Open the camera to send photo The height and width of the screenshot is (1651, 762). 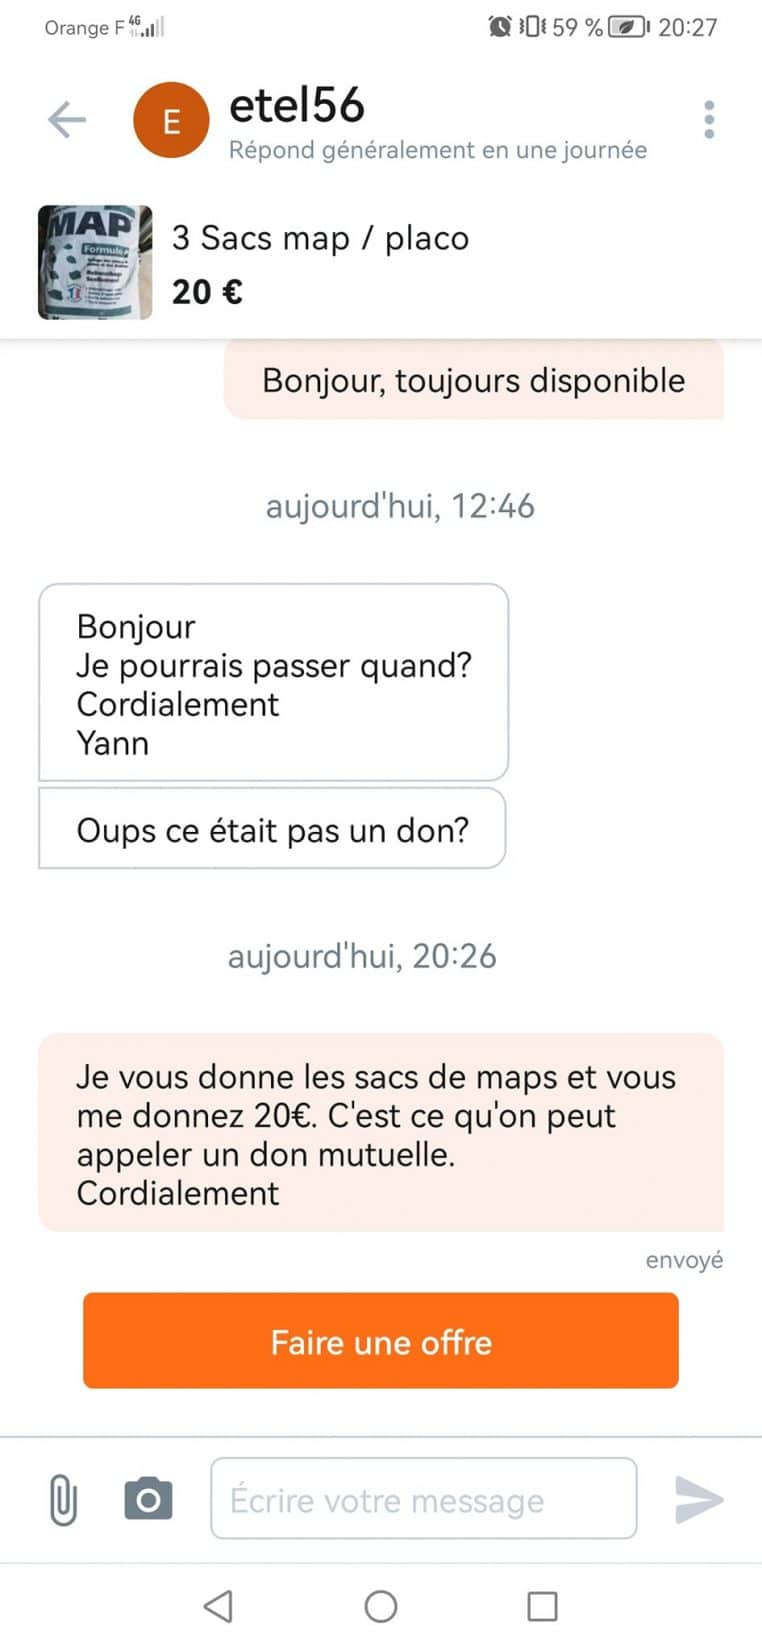coord(148,1499)
